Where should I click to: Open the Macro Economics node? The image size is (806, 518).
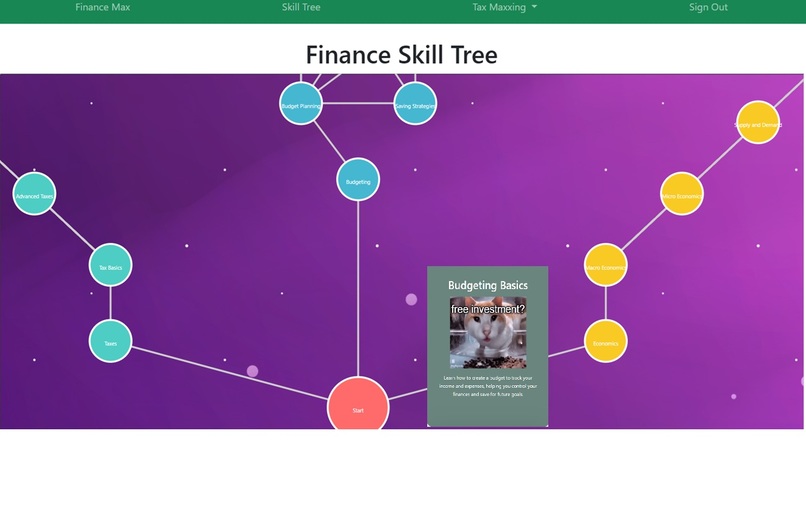[606, 265]
